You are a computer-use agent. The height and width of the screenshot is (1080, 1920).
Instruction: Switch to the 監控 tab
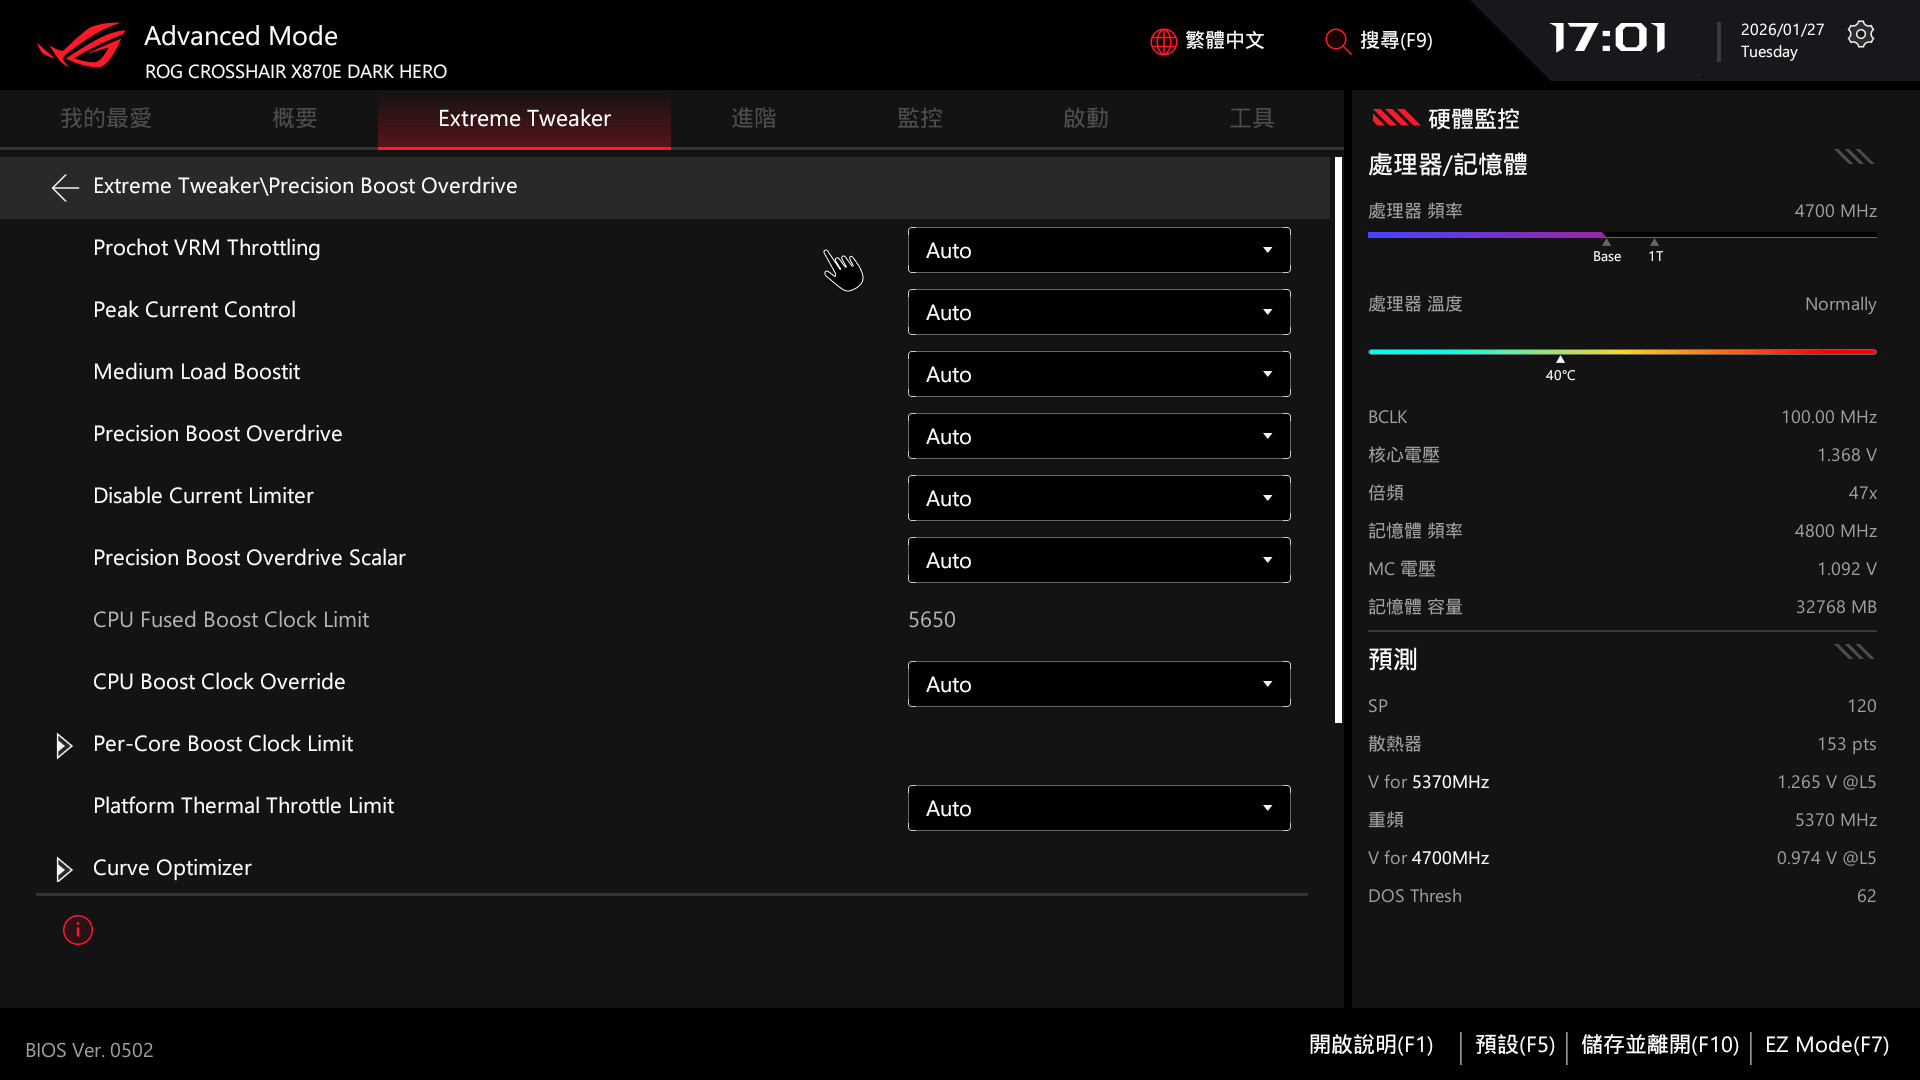(919, 118)
